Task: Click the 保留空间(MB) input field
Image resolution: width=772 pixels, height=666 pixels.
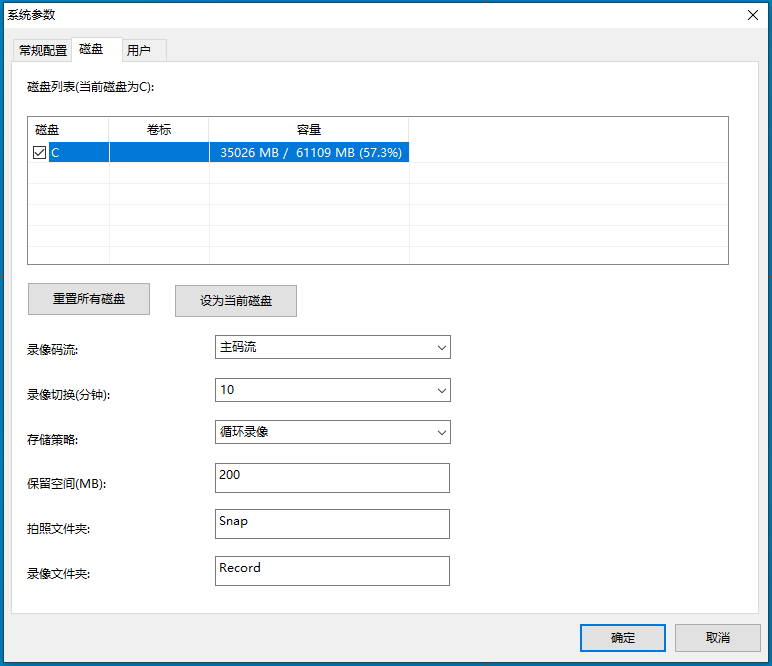Action: pos(332,478)
